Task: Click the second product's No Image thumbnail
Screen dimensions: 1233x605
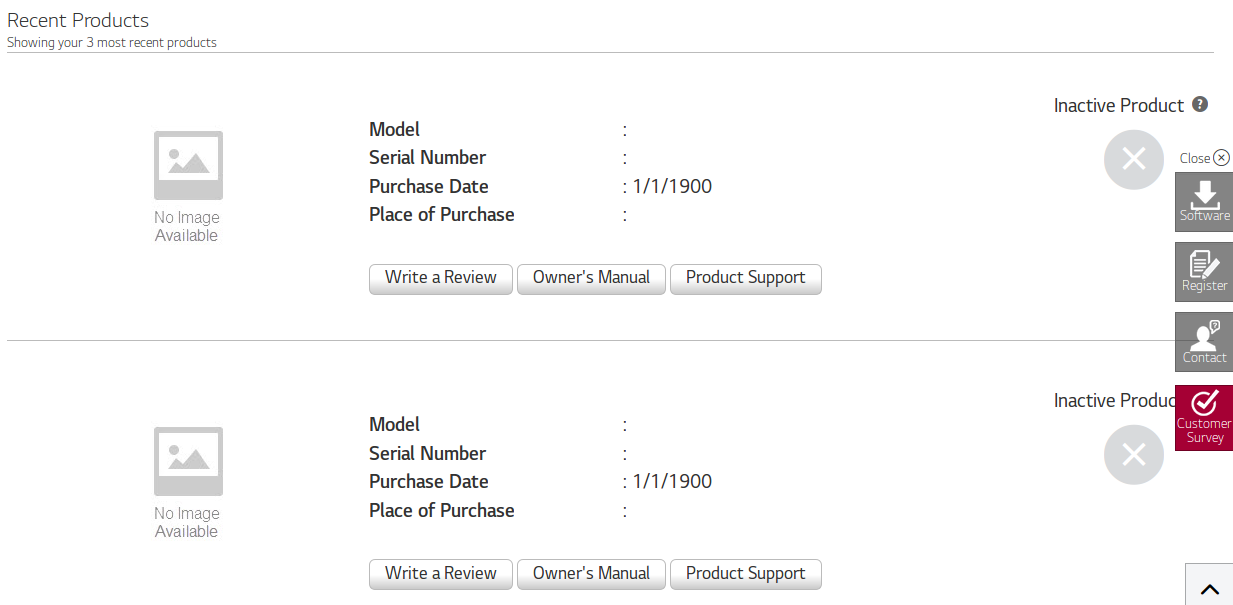Action: coord(188,462)
